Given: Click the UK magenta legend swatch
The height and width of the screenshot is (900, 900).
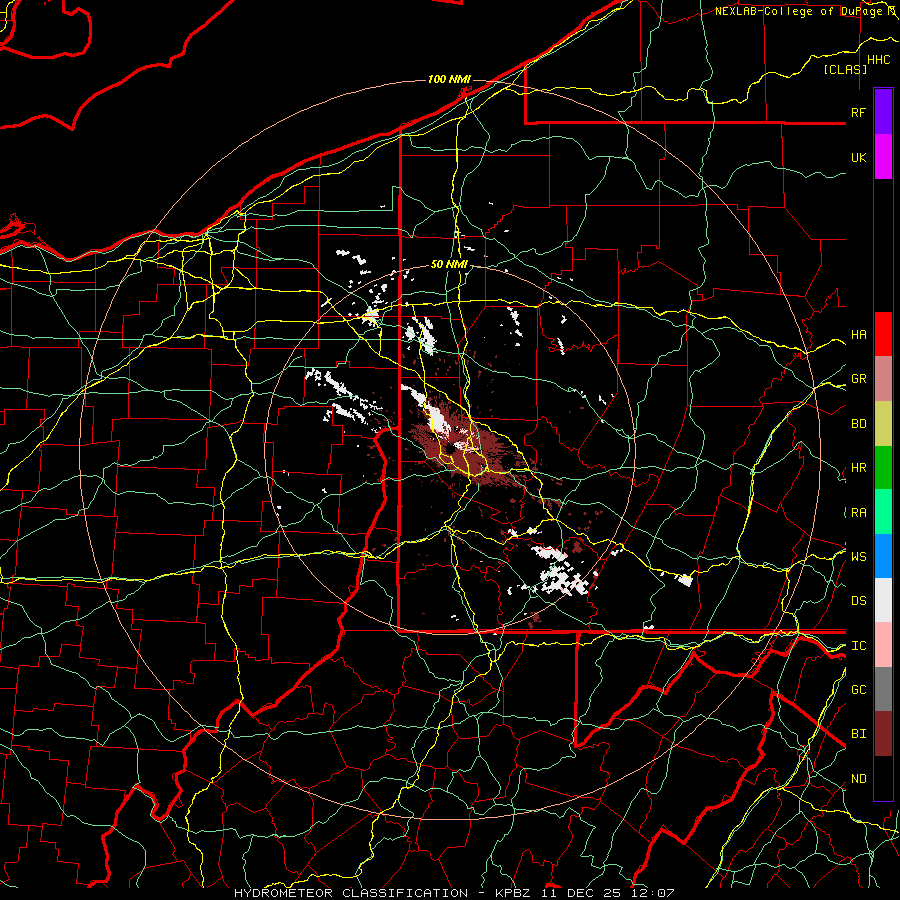Looking at the screenshot, I should [883, 157].
